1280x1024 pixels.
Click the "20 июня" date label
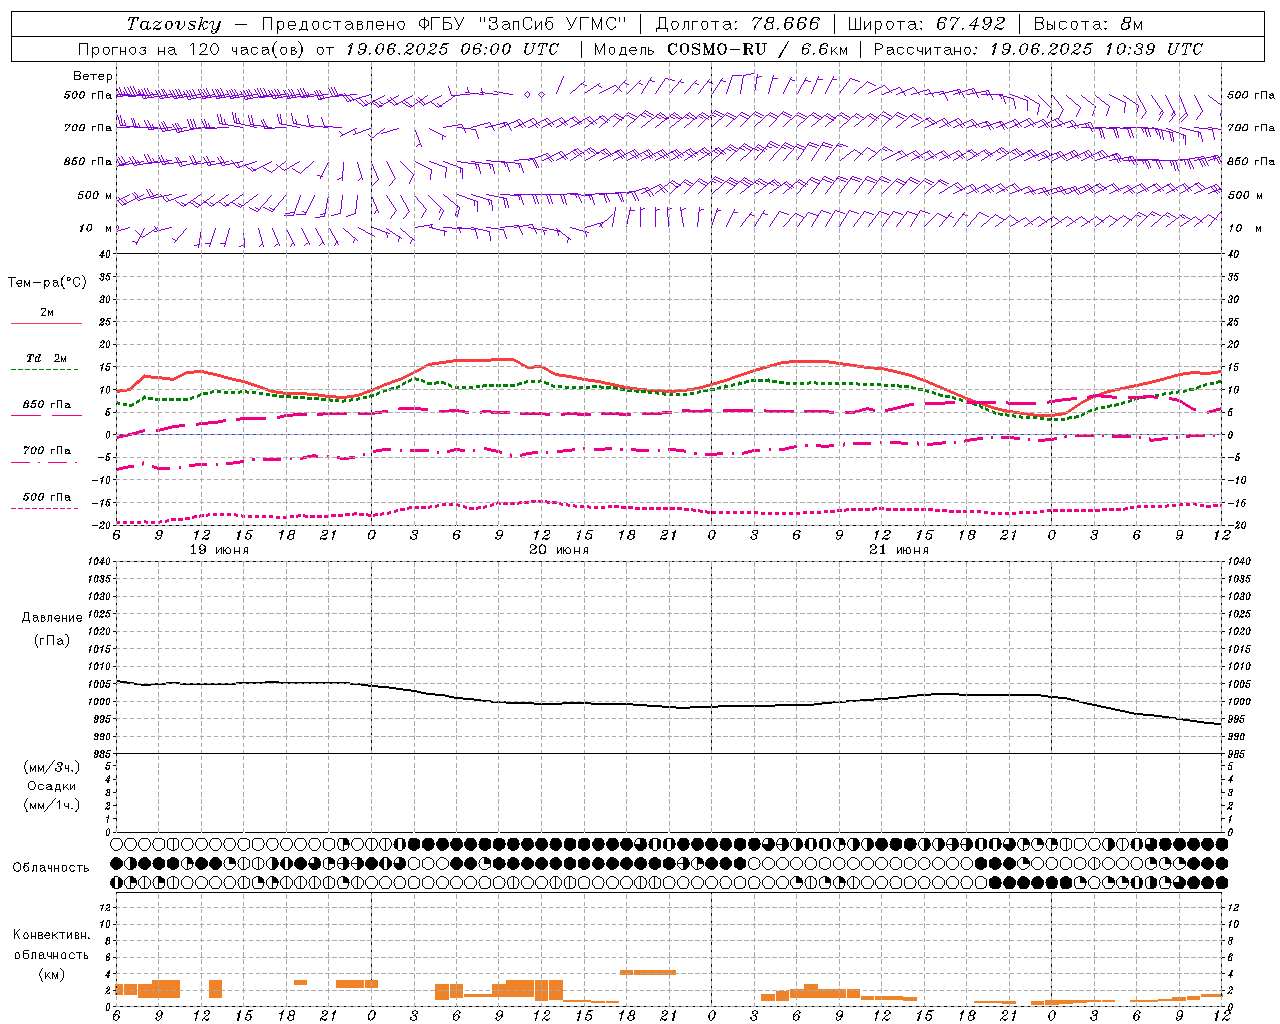coord(559,550)
